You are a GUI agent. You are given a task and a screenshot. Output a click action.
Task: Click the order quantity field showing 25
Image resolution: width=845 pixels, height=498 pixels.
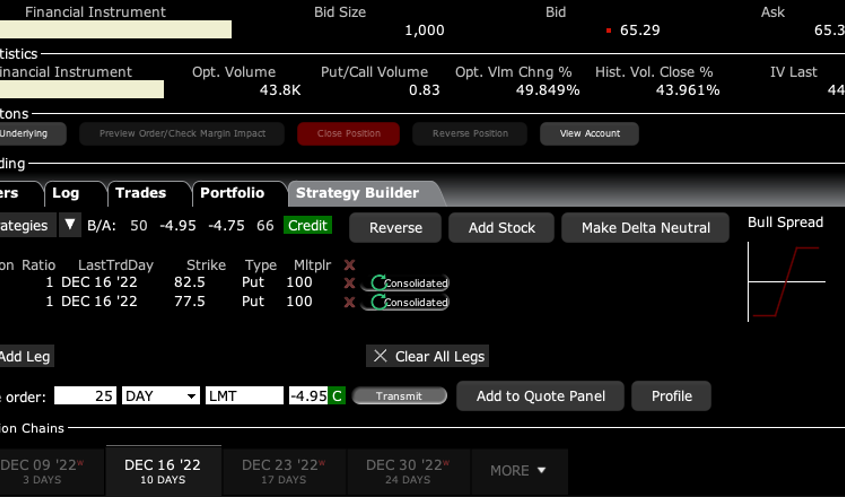(x=85, y=396)
